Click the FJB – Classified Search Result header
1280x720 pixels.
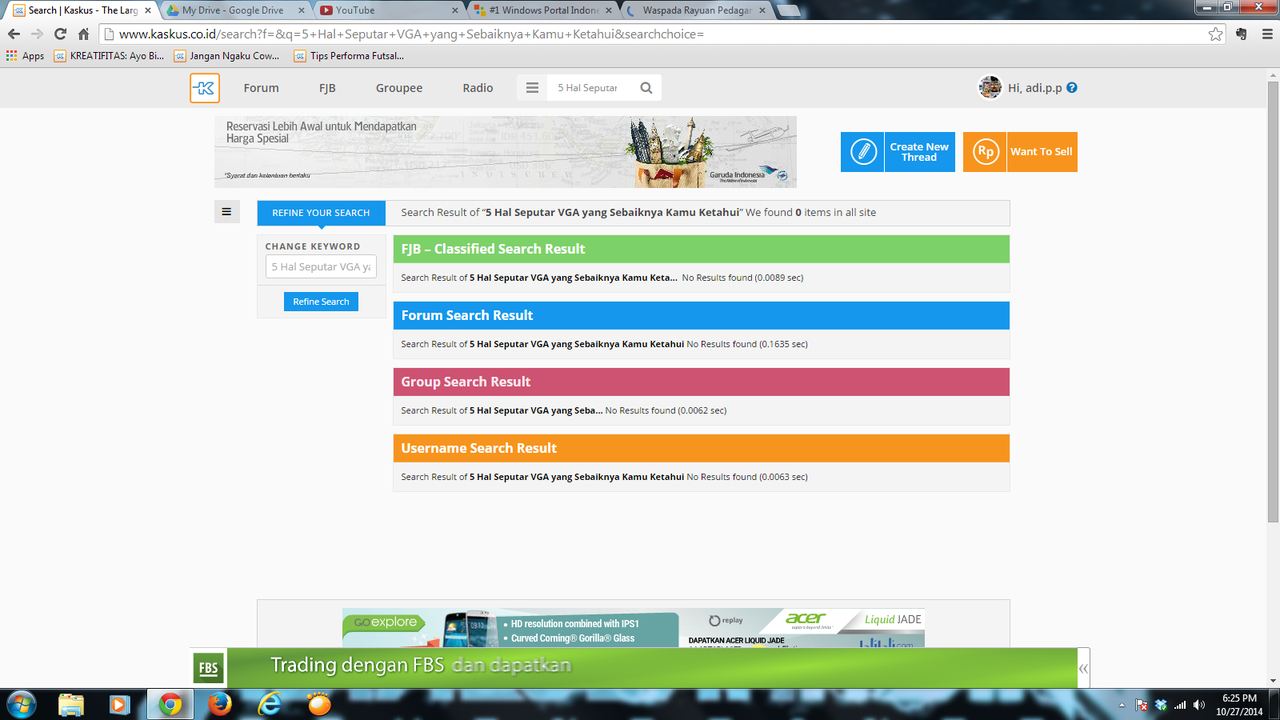pyautogui.click(x=701, y=249)
